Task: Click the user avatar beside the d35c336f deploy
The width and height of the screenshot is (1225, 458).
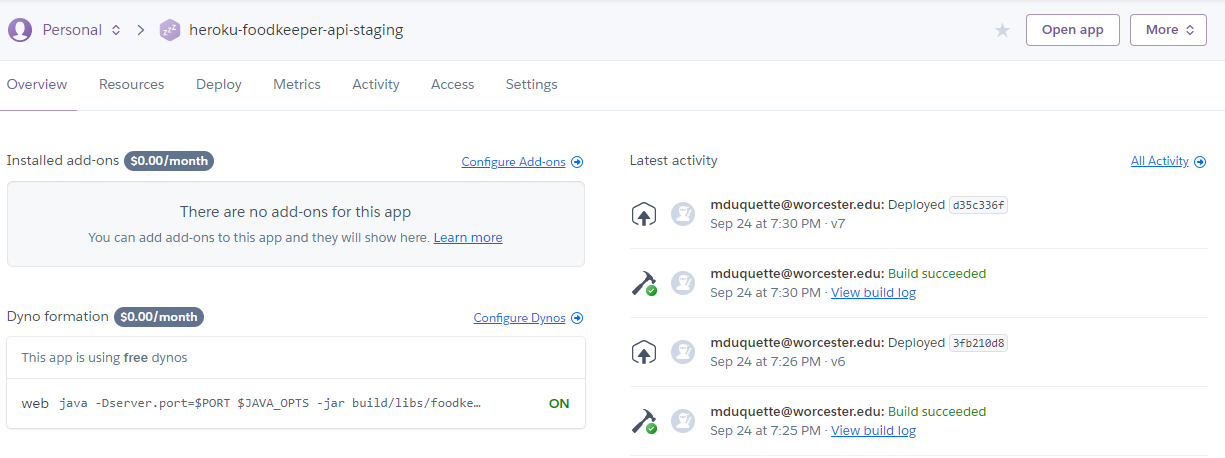Action: point(683,214)
